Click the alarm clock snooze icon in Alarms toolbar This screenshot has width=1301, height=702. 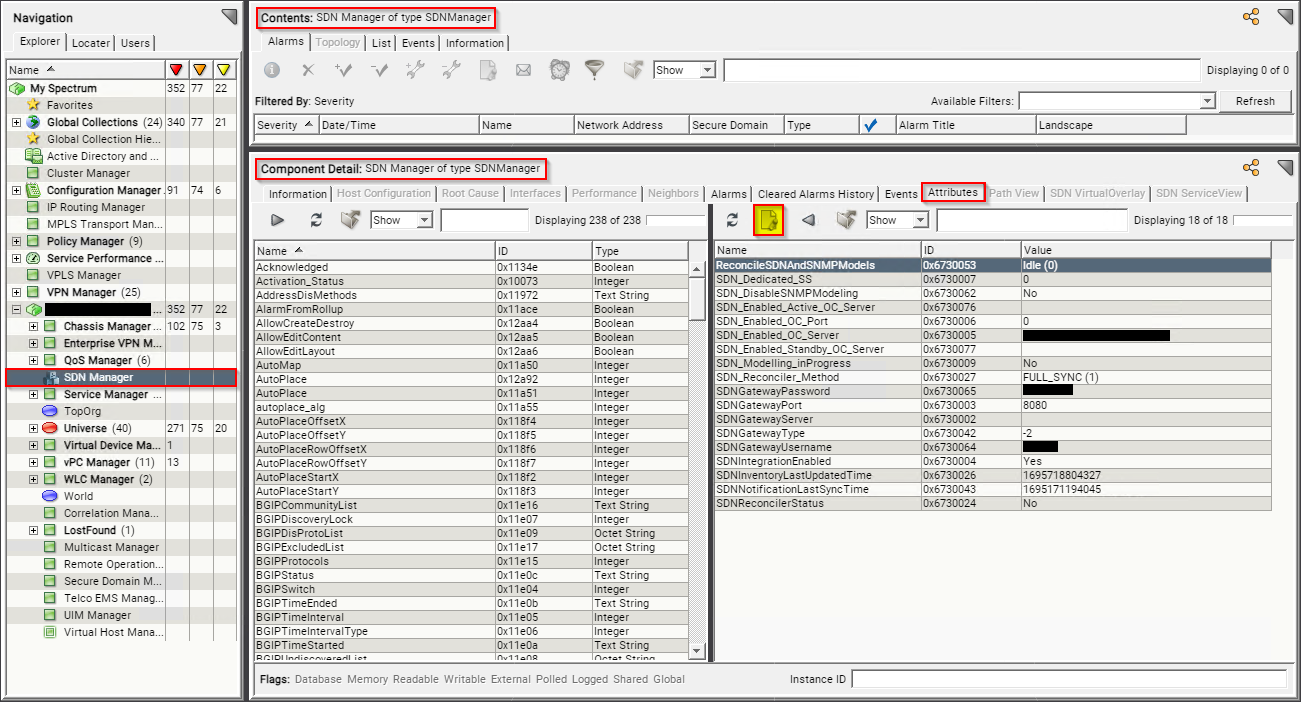point(559,70)
